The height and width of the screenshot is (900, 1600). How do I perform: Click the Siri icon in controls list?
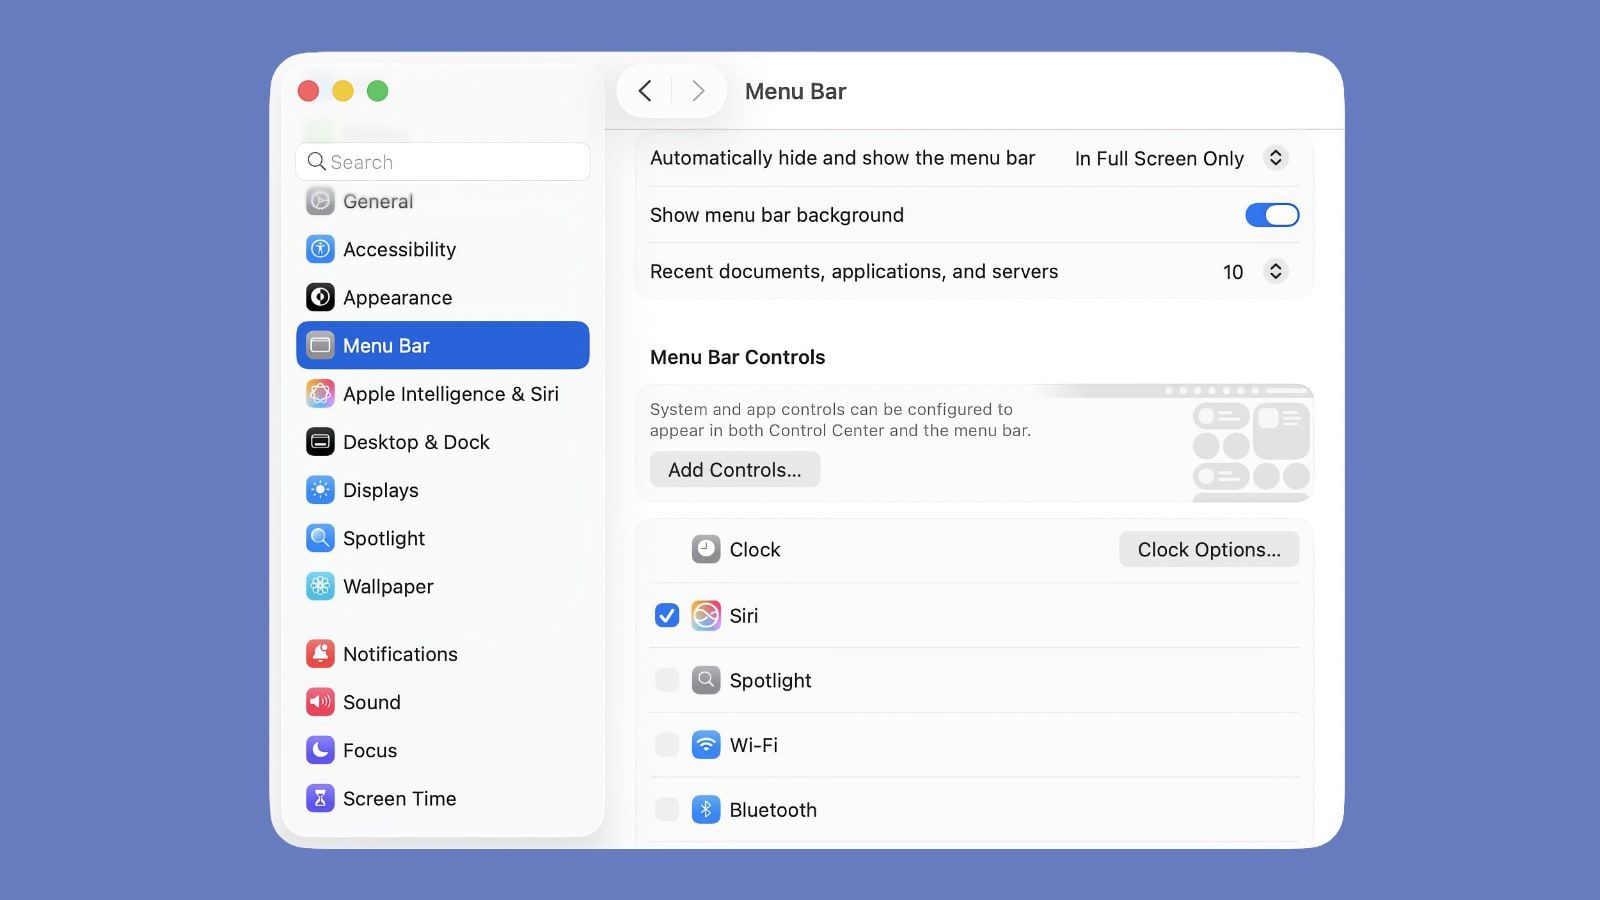click(x=706, y=615)
